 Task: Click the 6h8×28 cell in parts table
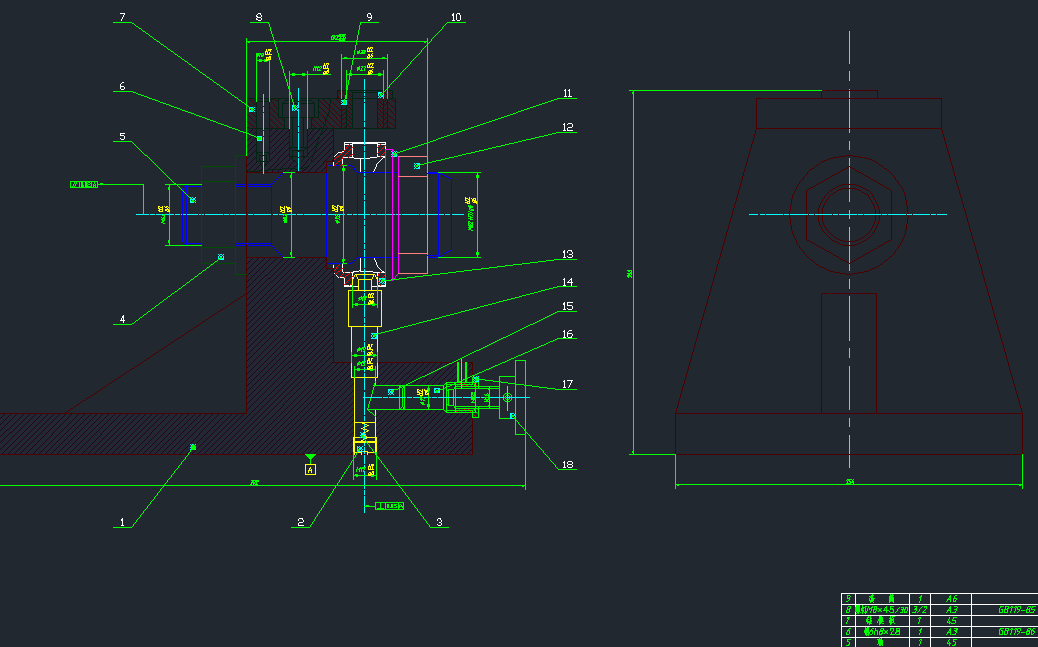coord(882,632)
